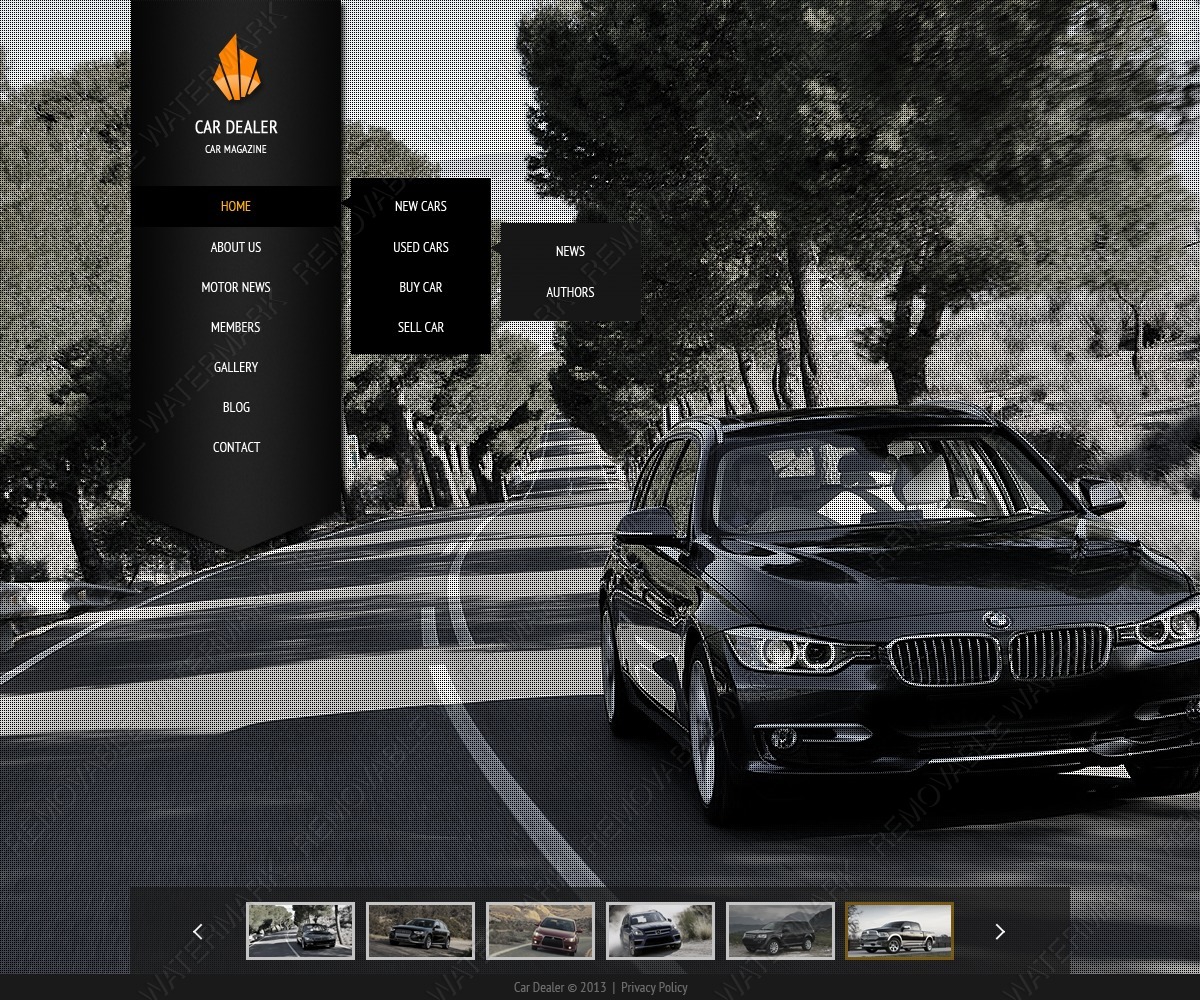The image size is (1200, 1000).
Task: Open the Gallery page
Action: point(236,367)
